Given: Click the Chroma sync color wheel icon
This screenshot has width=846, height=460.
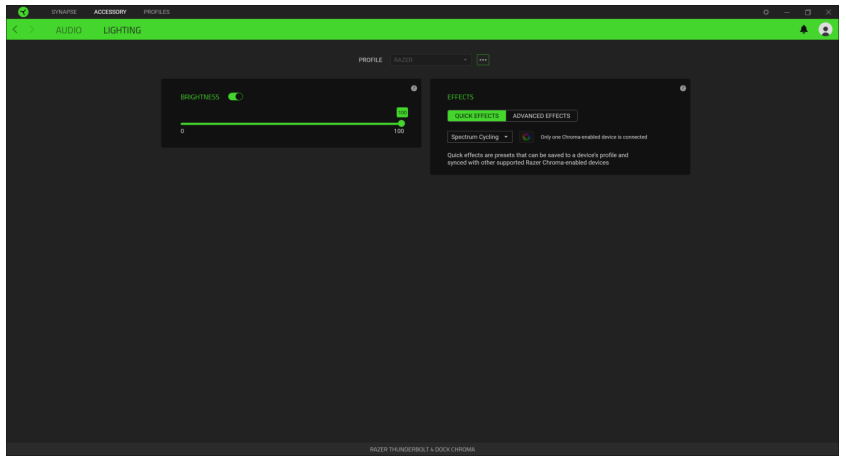Looking at the screenshot, I should [x=526, y=137].
